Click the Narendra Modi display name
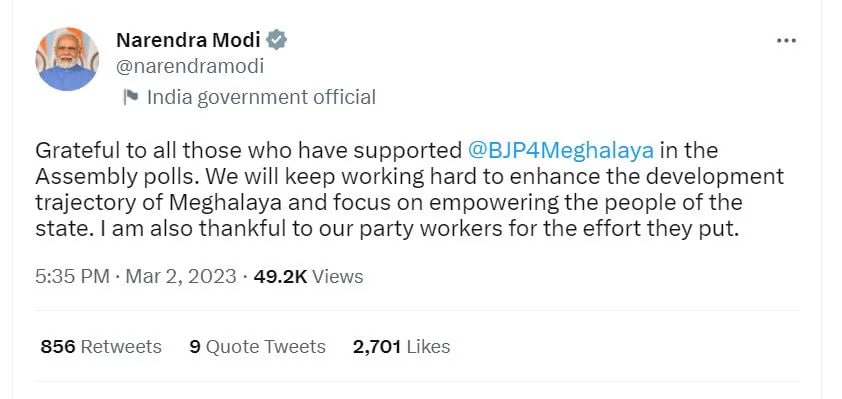 point(188,40)
